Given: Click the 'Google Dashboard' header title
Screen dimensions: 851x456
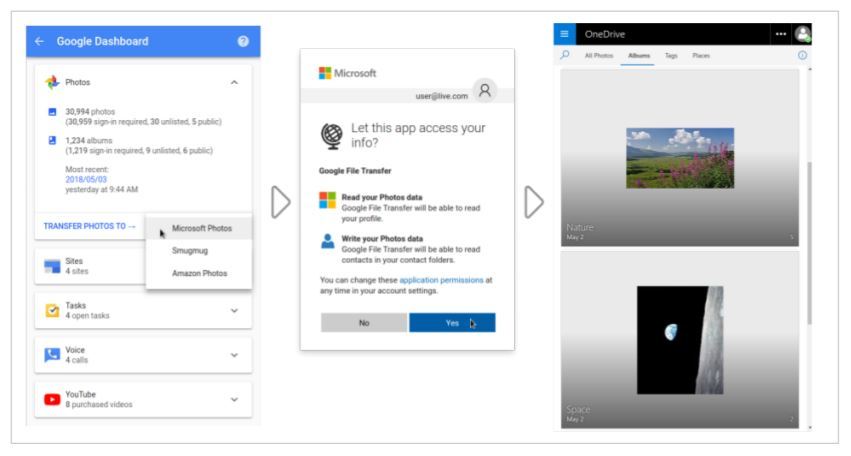Looking at the screenshot, I should click(103, 41).
